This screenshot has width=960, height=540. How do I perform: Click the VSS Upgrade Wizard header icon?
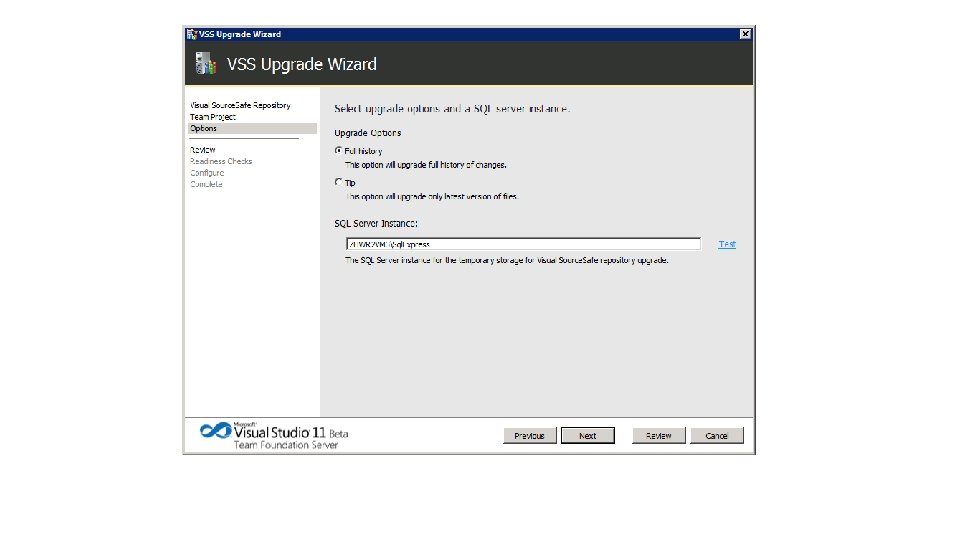pyautogui.click(x=206, y=64)
